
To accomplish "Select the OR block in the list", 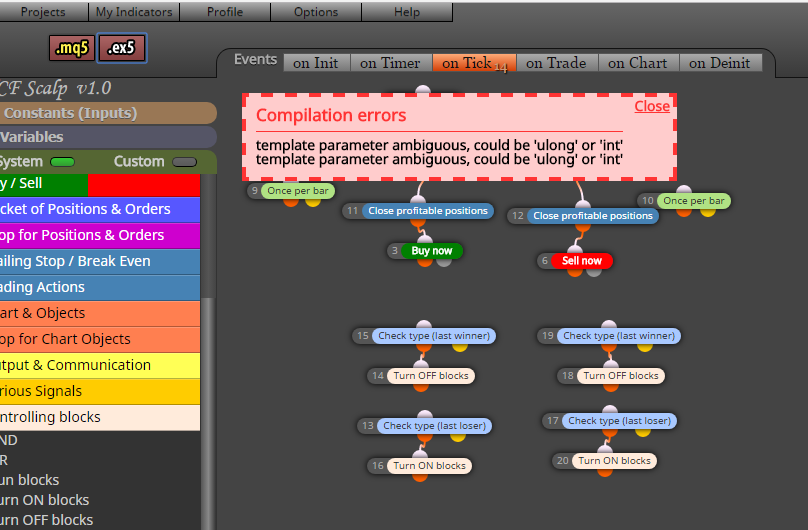I will point(4,460).
